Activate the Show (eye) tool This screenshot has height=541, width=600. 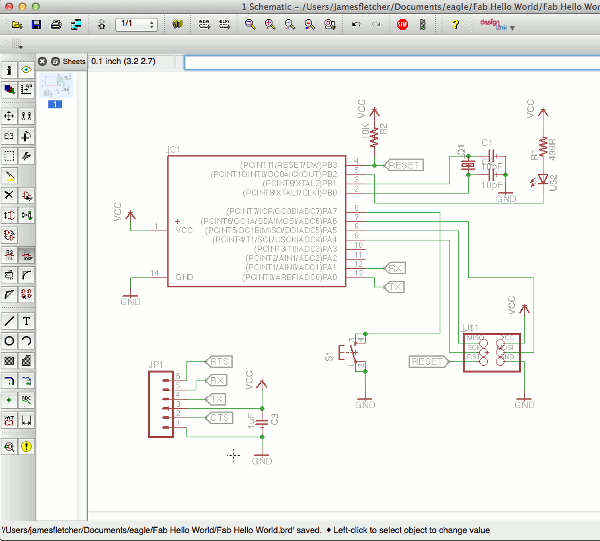[x=26, y=70]
